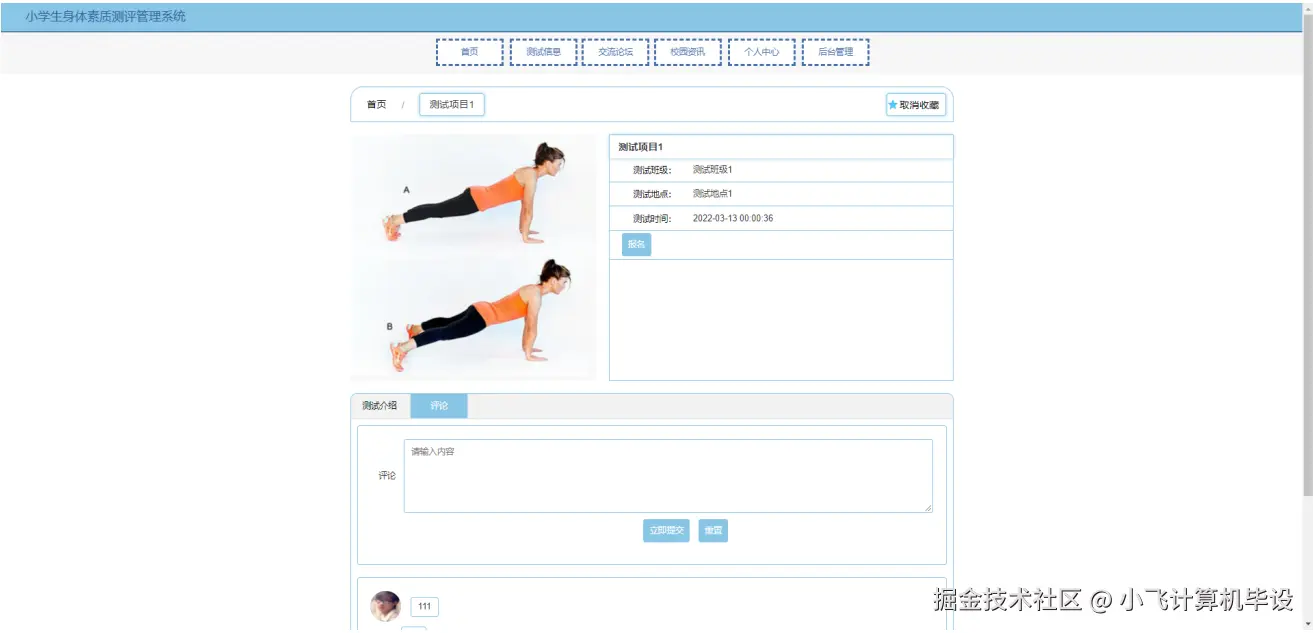Switch to the 测试介绍 tab
Image resolution: width=1313 pixels, height=633 pixels.
[379, 406]
